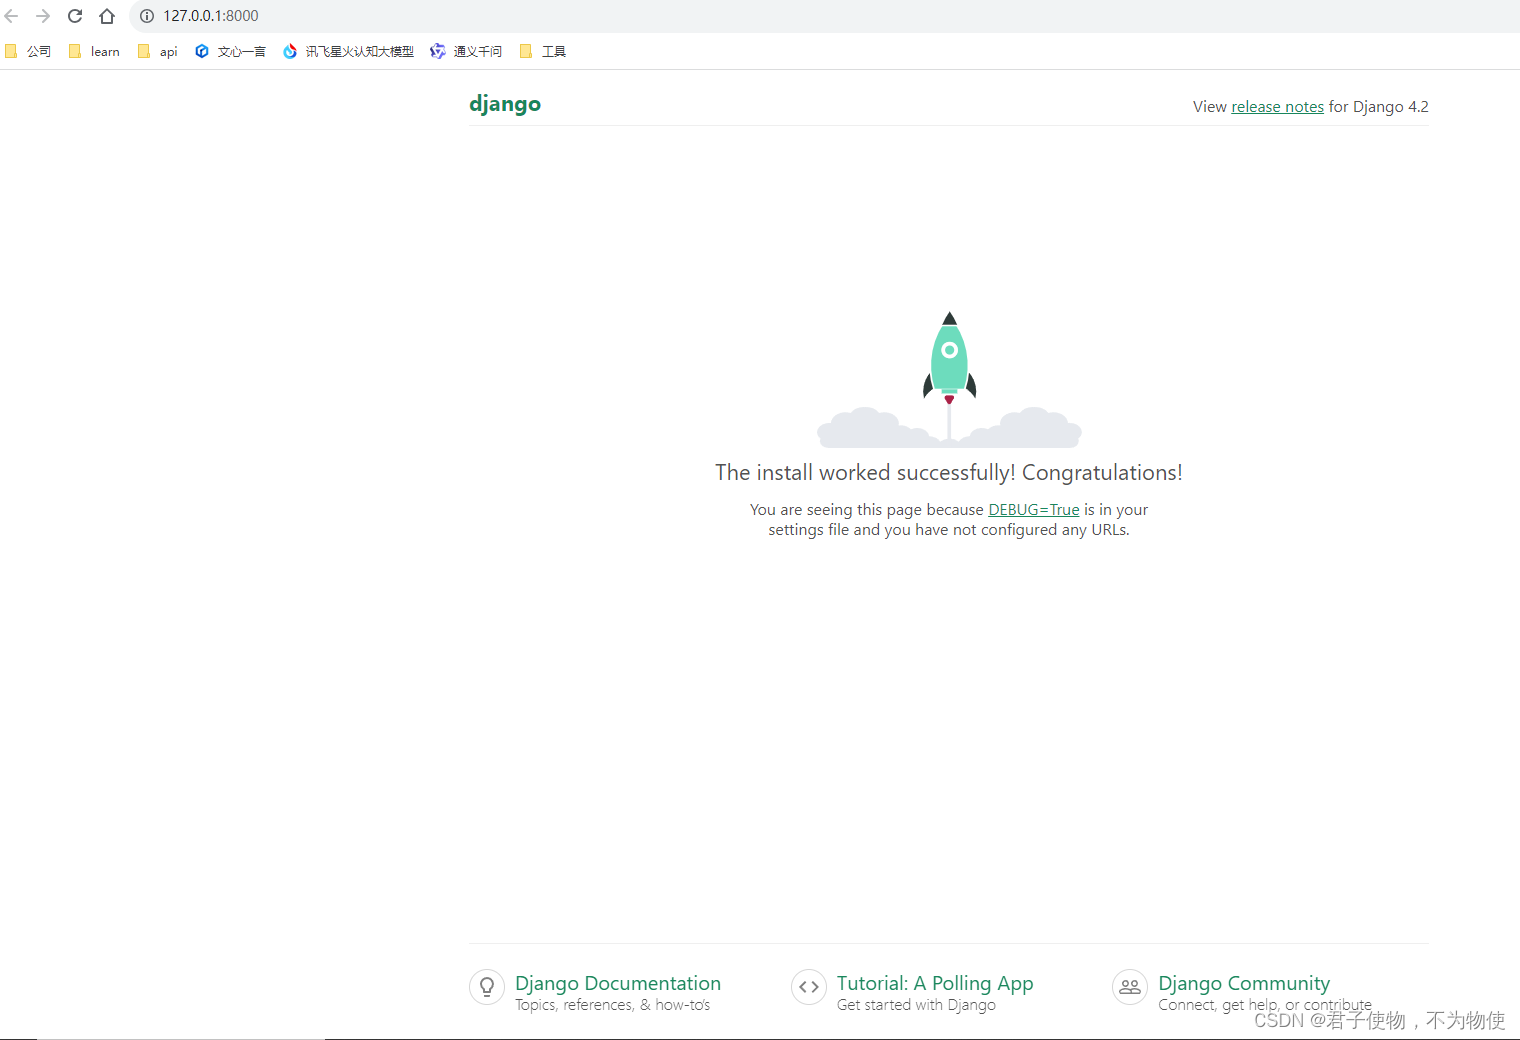
Task: Click the browser forward arrow
Action: (x=43, y=16)
